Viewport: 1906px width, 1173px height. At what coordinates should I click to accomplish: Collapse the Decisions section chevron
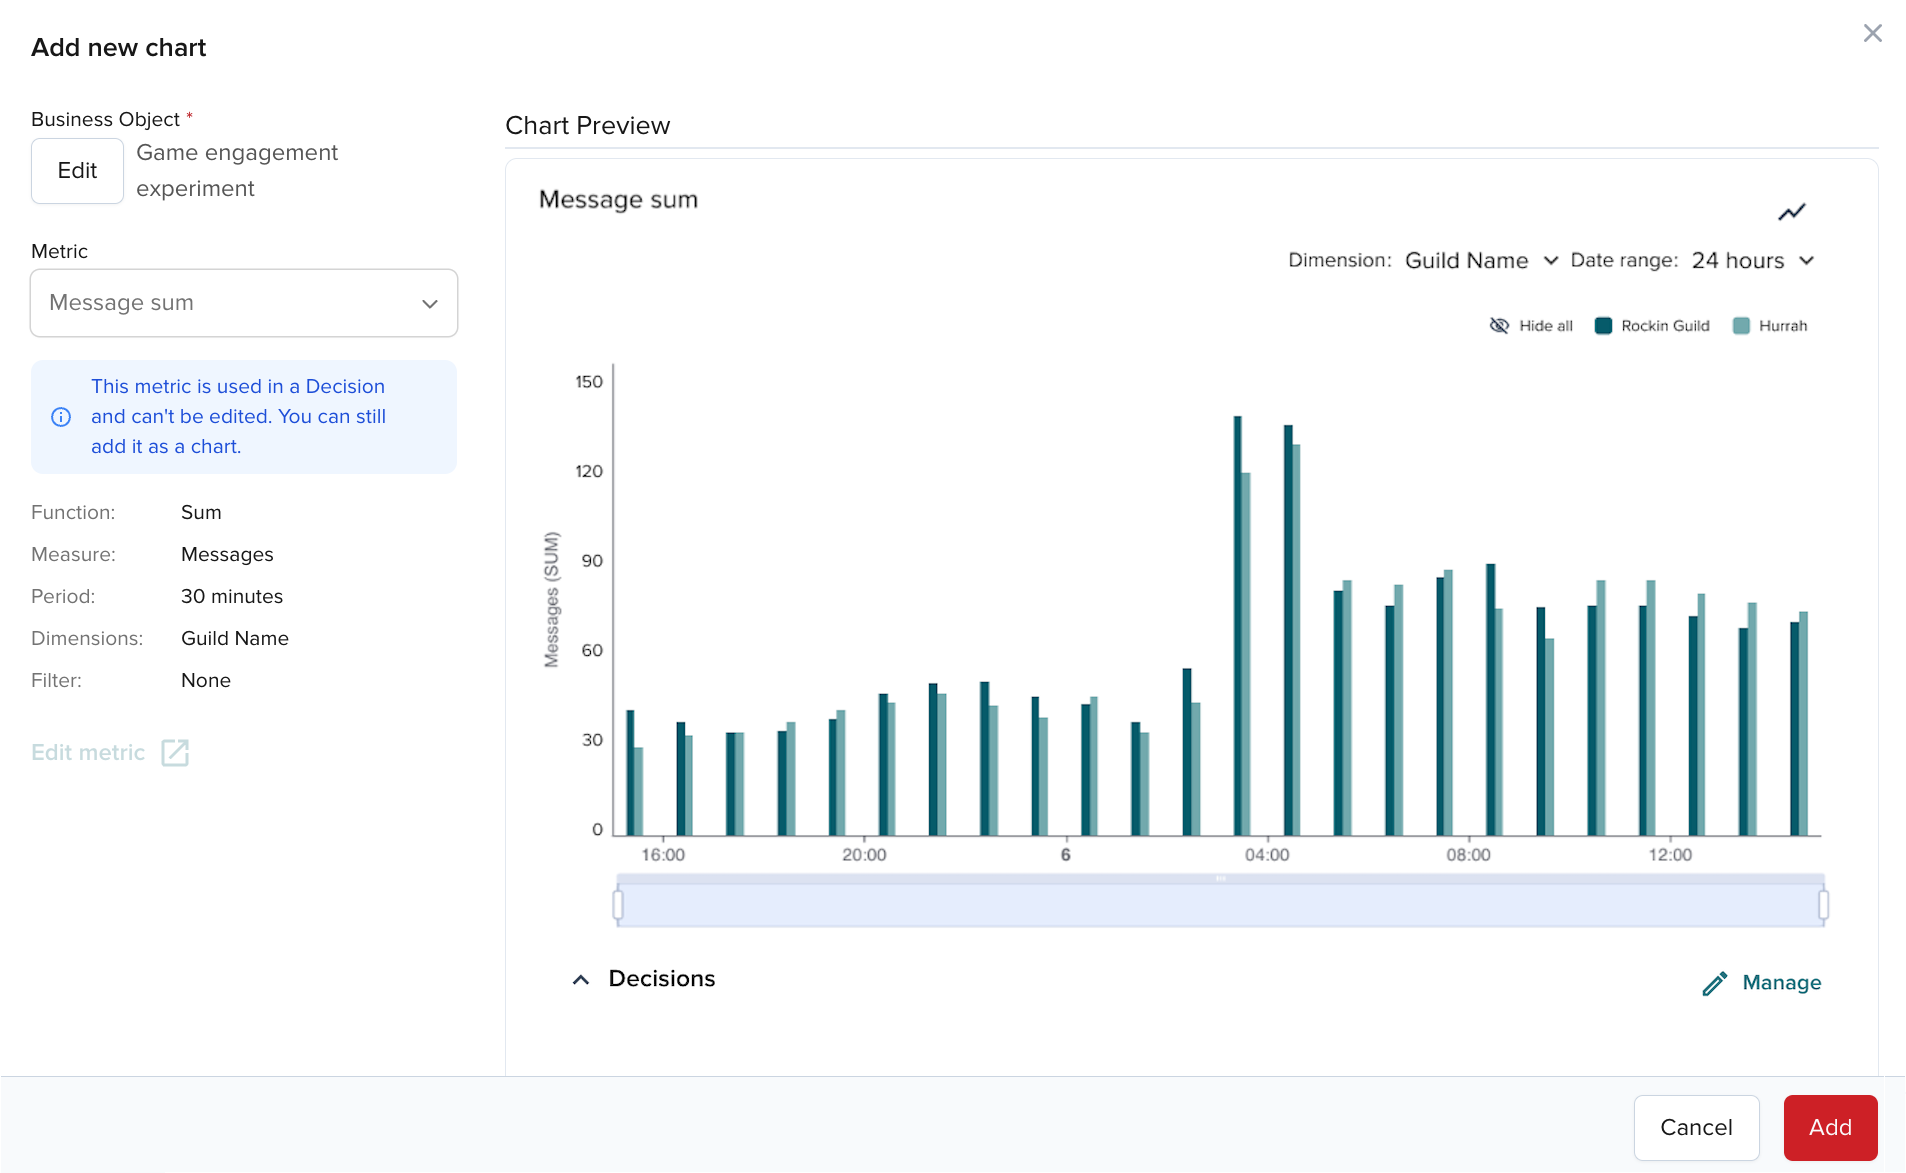[x=580, y=980]
